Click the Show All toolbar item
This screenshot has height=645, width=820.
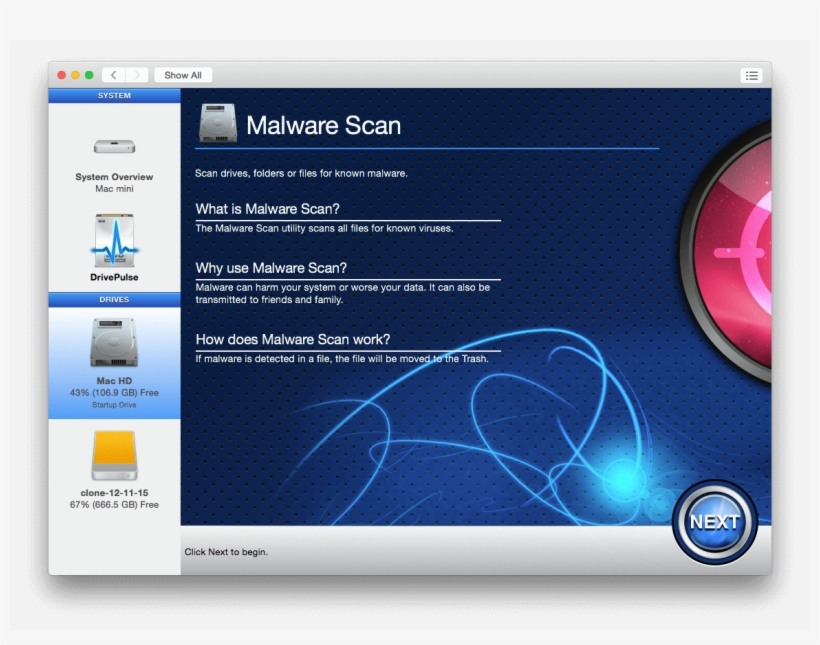tap(183, 74)
